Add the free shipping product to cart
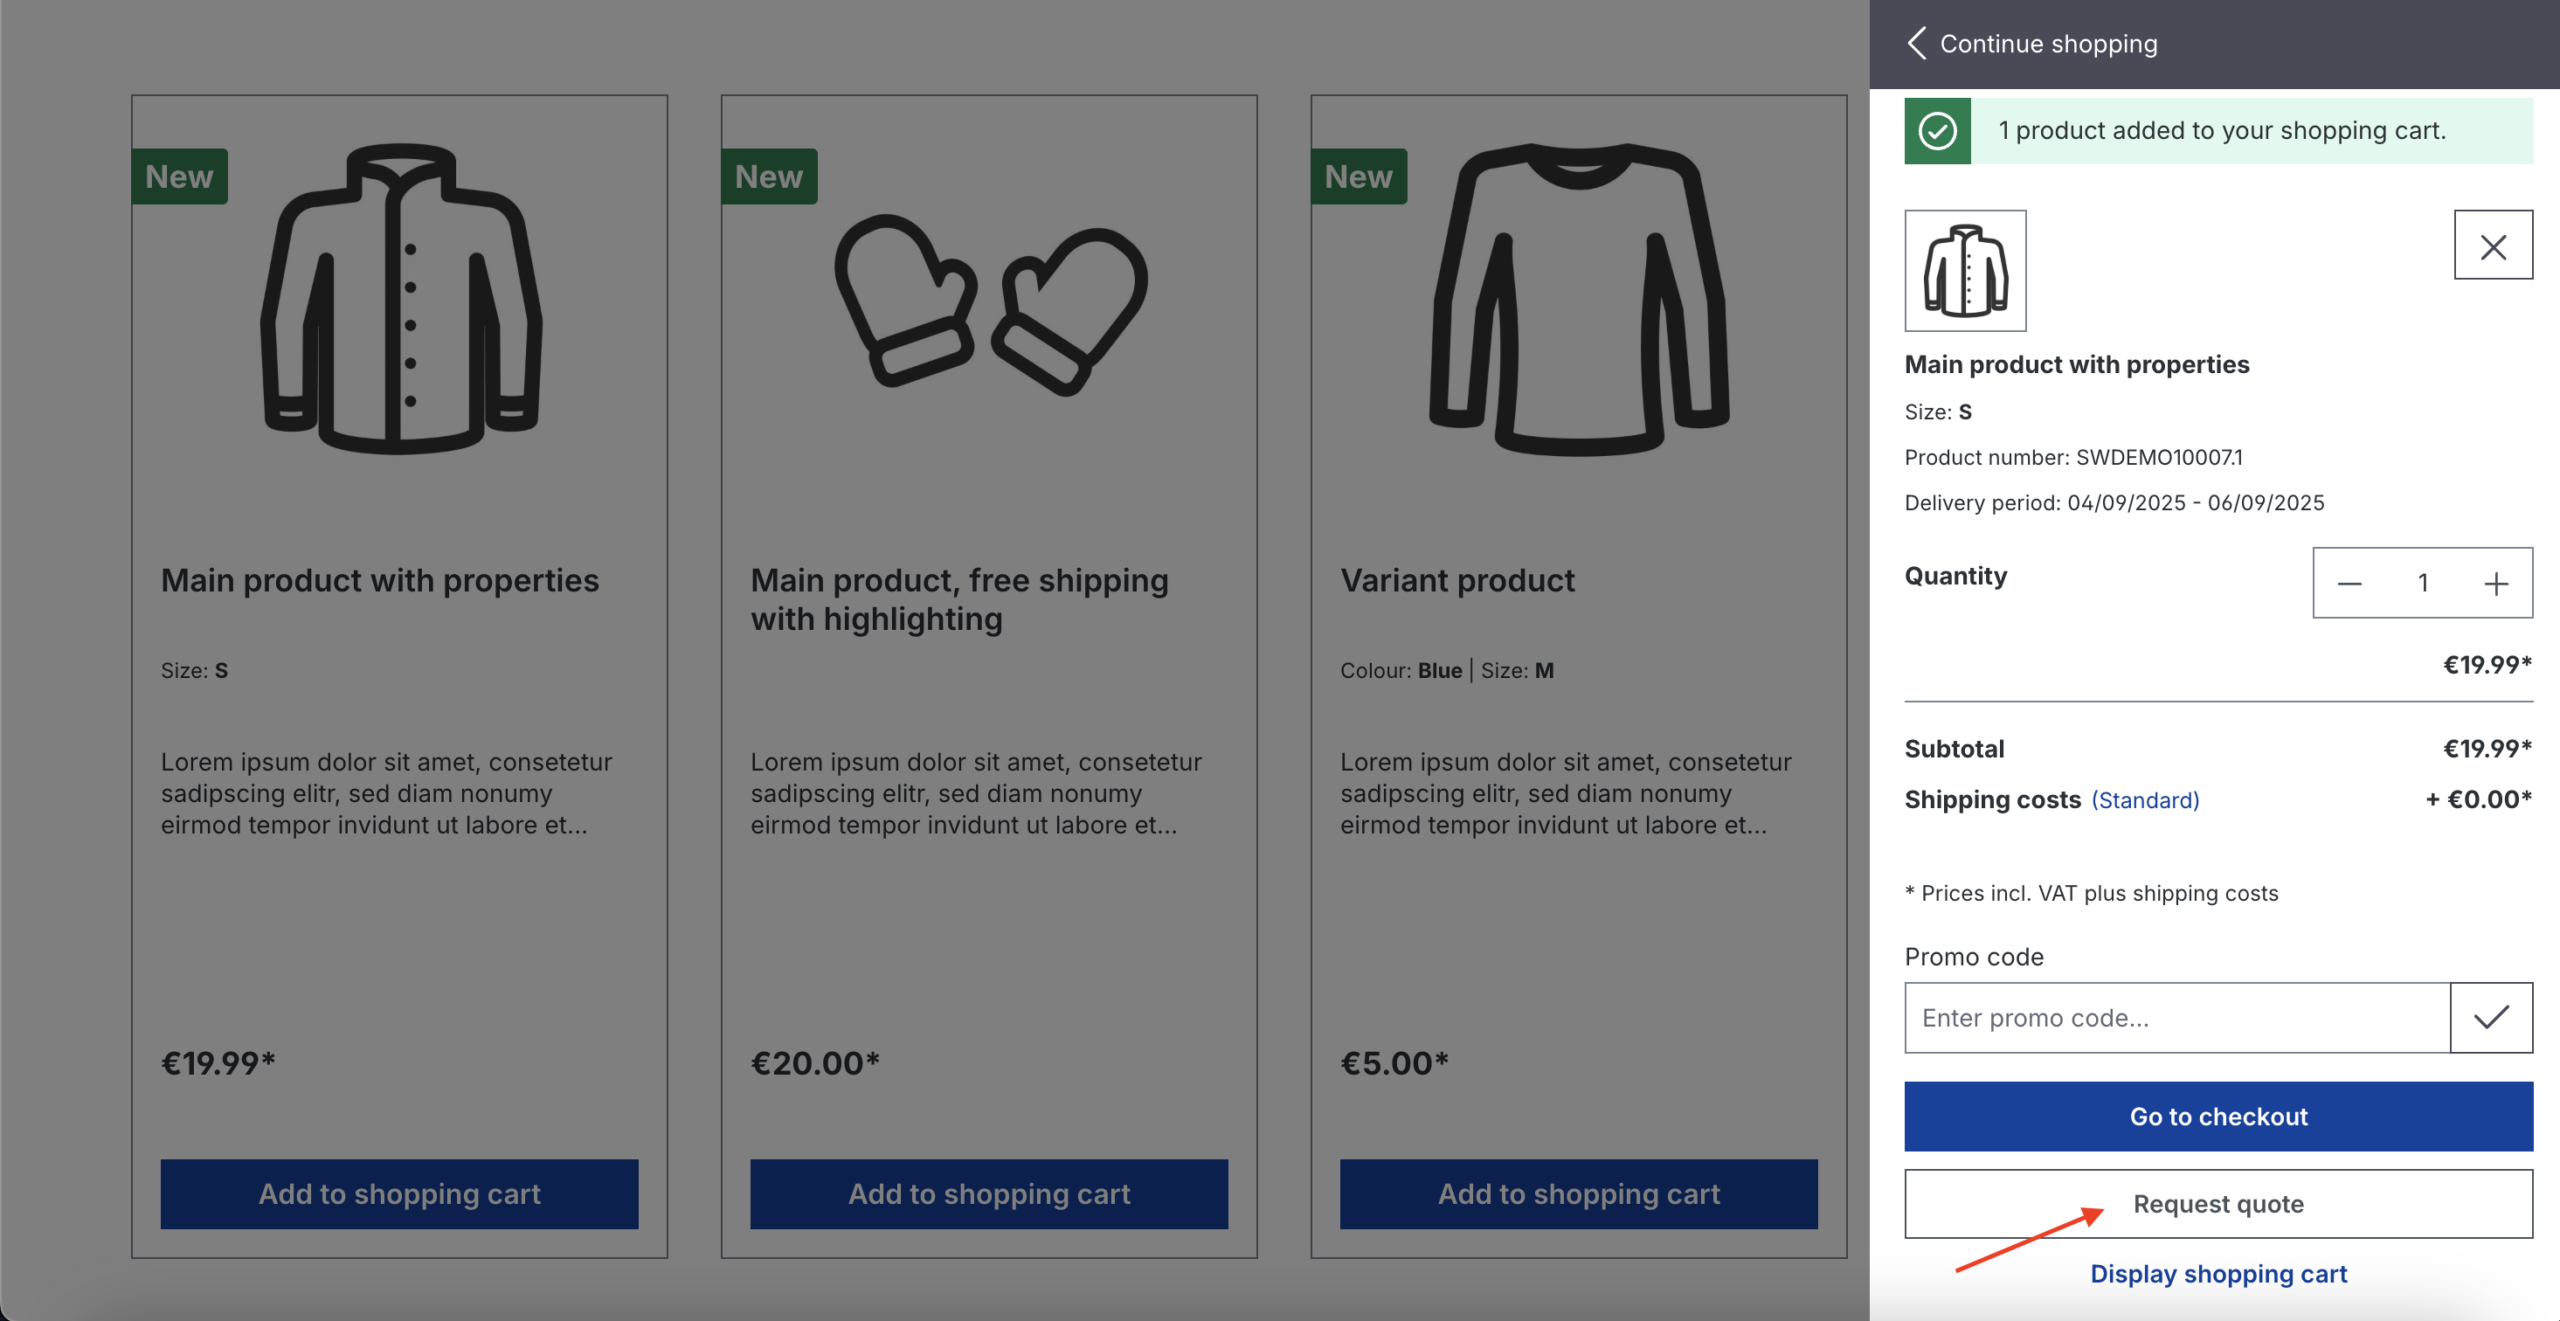Screen dimensions: 2560x1321 click(x=989, y=1194)
